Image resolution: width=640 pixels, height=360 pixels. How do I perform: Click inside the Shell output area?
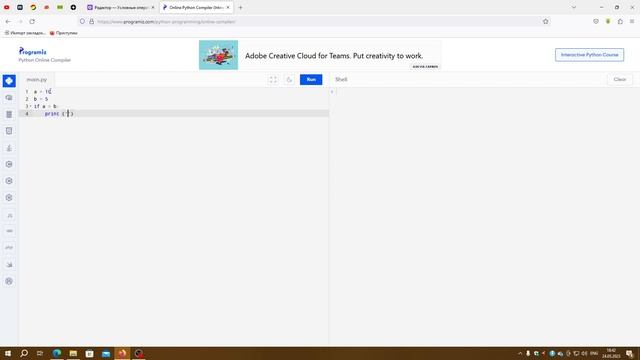(484, 216)
